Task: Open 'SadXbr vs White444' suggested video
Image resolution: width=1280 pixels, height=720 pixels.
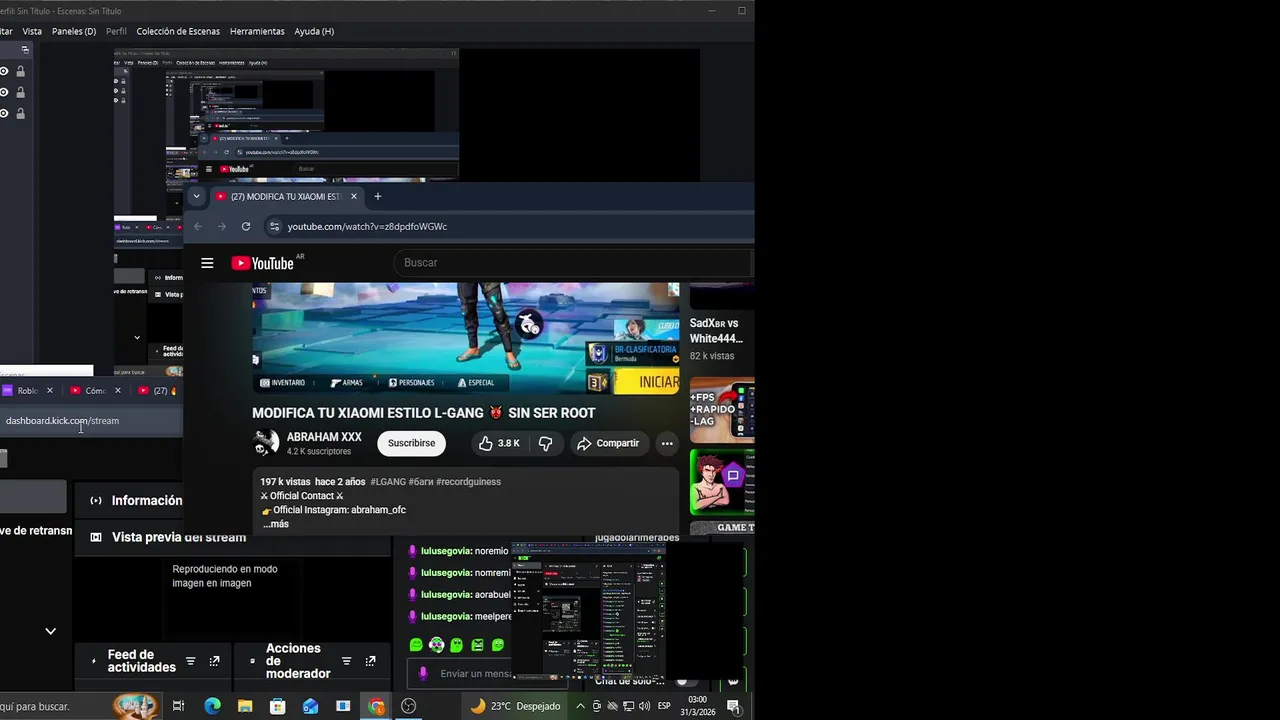Action: pos(716,331)
